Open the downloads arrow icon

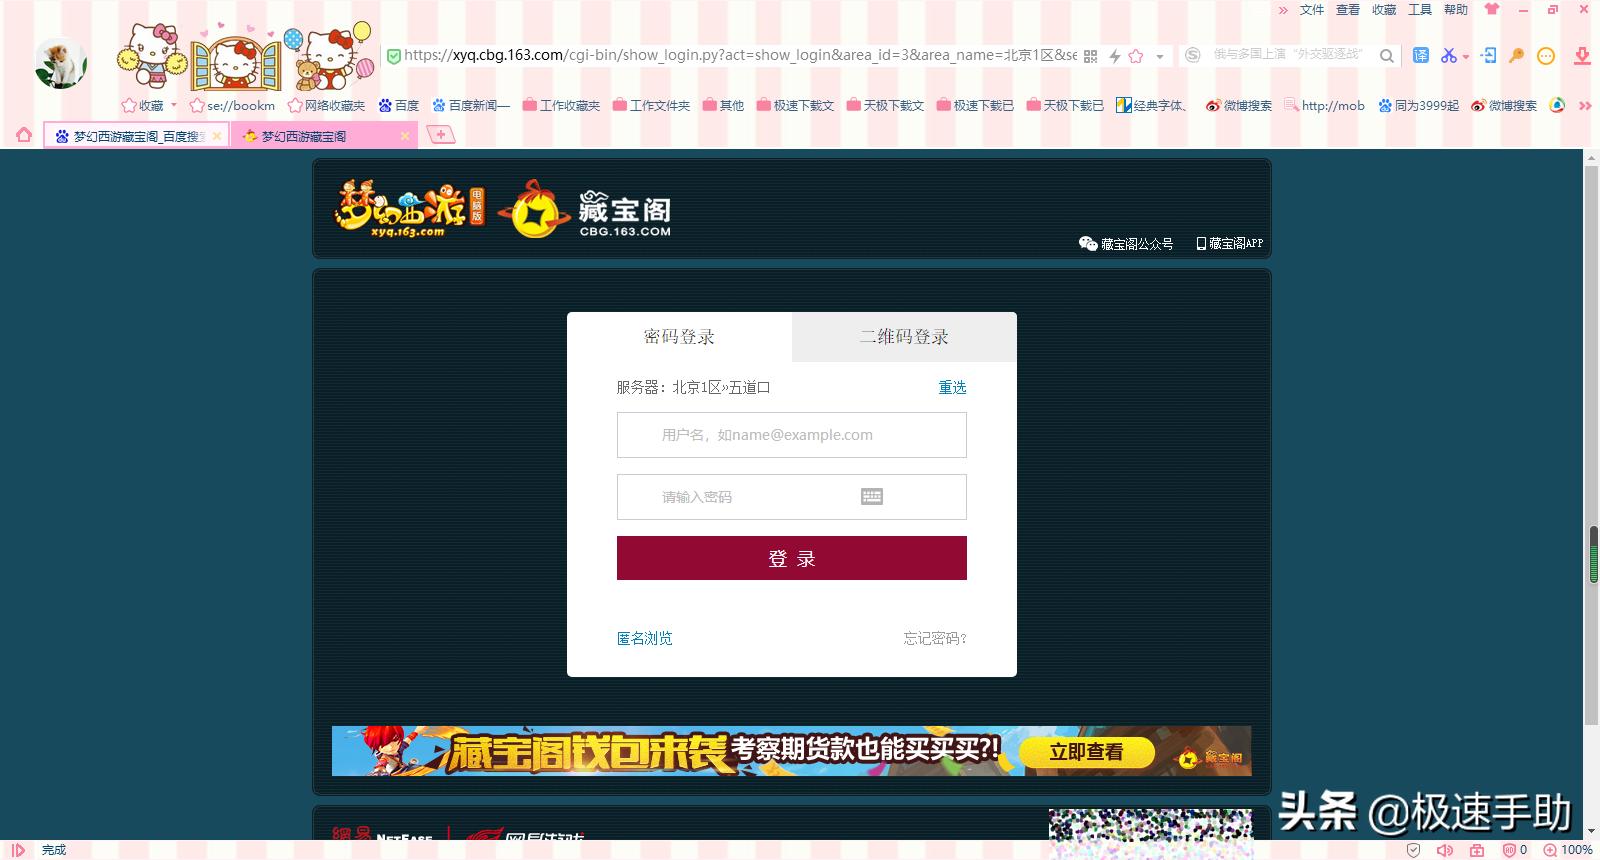click(1582, 56)
